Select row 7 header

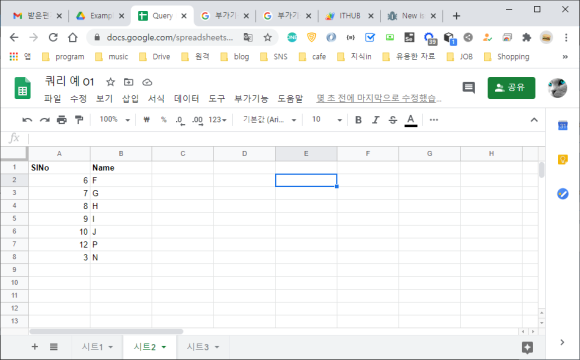pos(14,244)
